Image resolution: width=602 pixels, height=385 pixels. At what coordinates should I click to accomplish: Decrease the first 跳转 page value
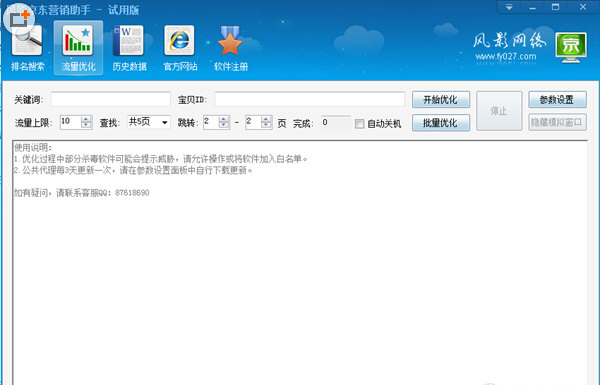point(223,126)
